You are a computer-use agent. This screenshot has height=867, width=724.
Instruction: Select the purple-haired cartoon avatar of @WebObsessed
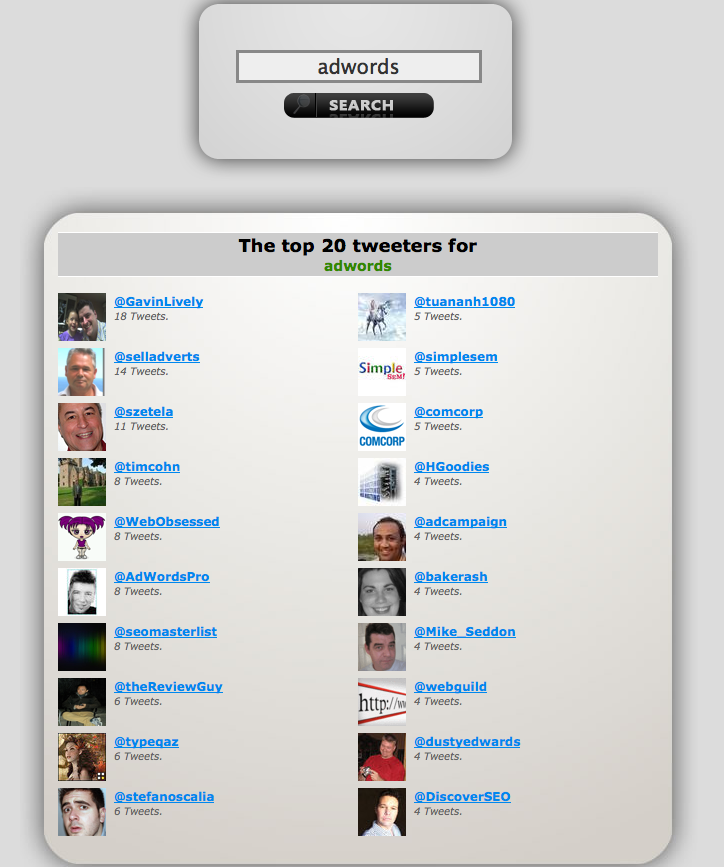pos(82,537)
